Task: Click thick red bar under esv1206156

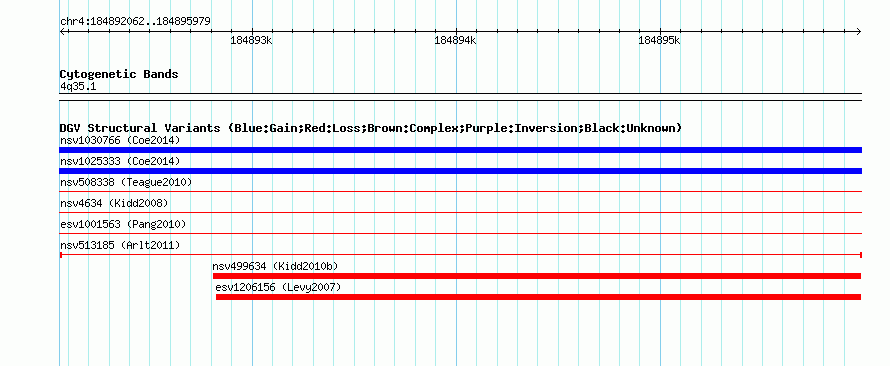Action: pos(539,297)
